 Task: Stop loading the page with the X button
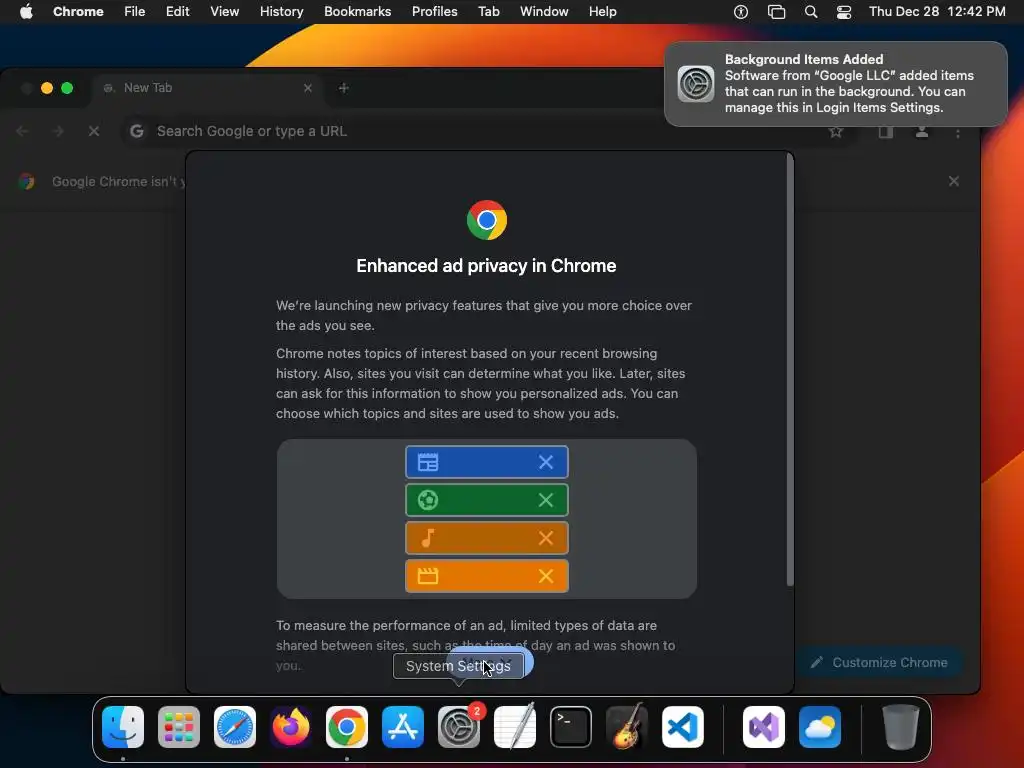pyautogui.click(x=94, y=131)
